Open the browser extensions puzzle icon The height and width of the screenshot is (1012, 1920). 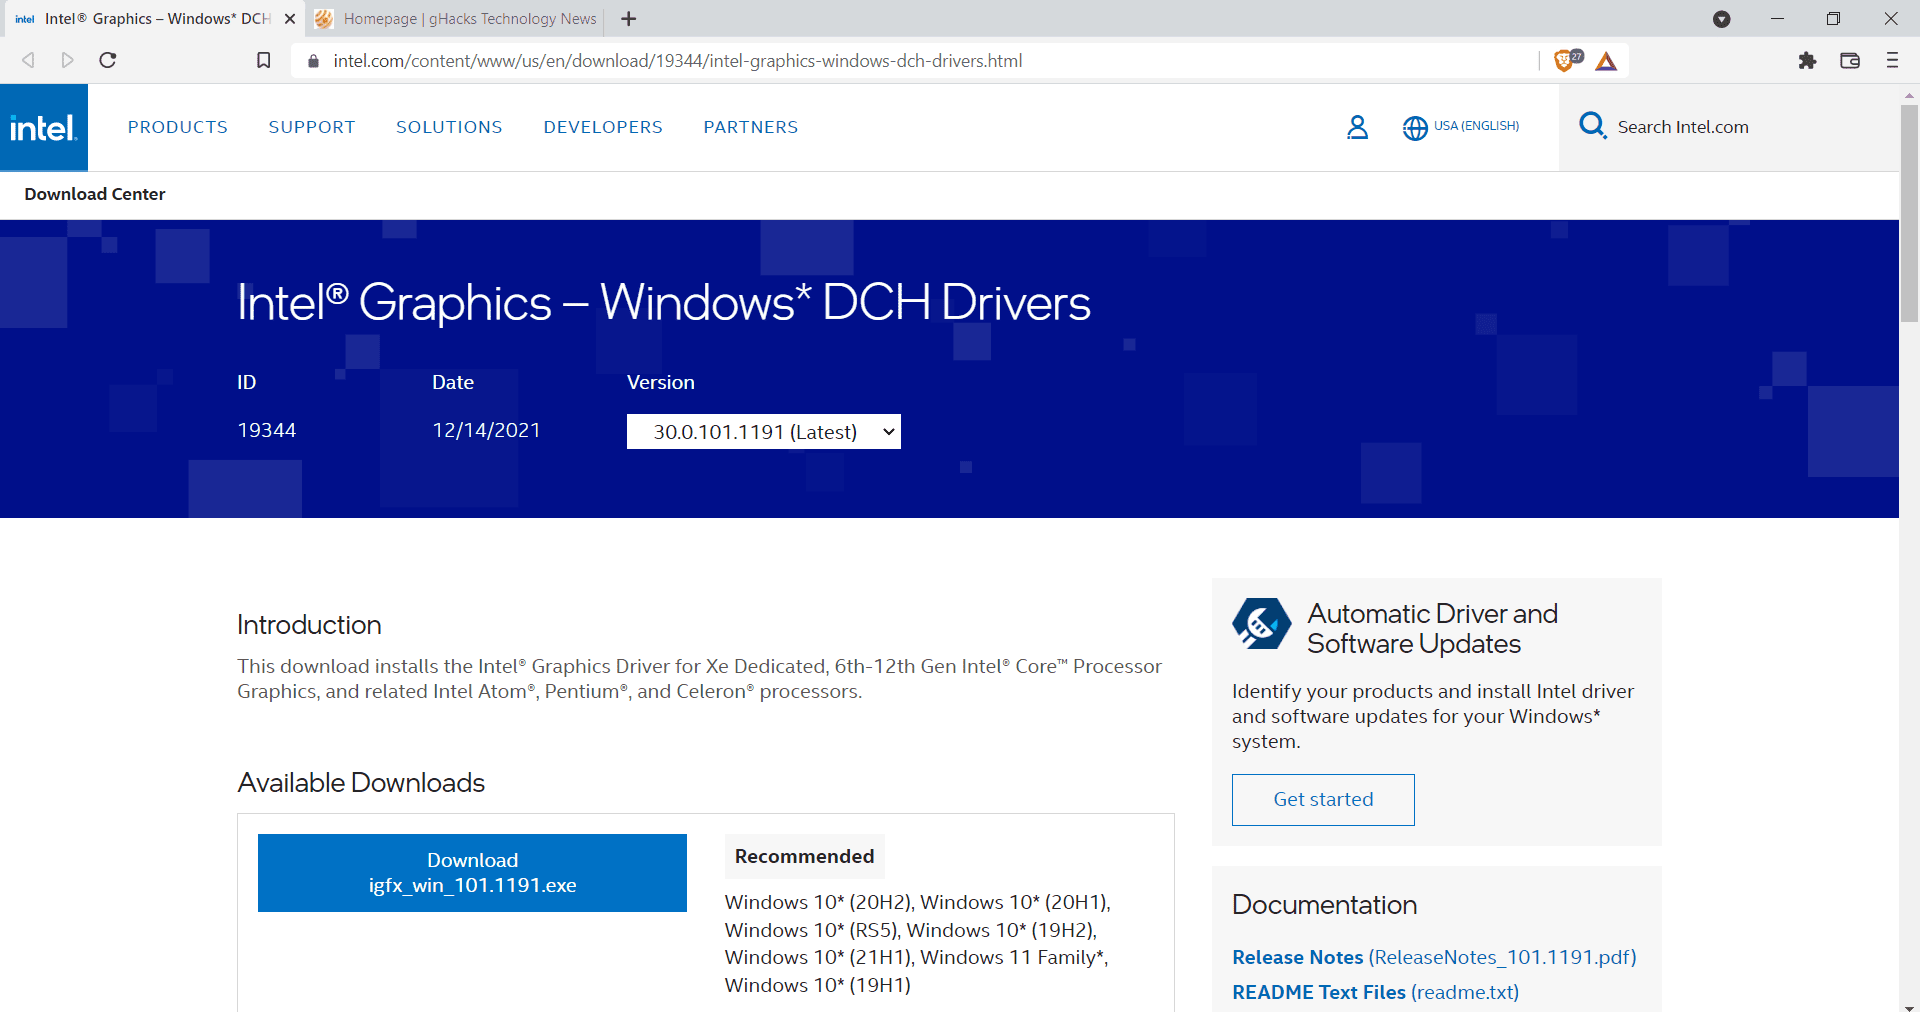tap(1807, 61)
